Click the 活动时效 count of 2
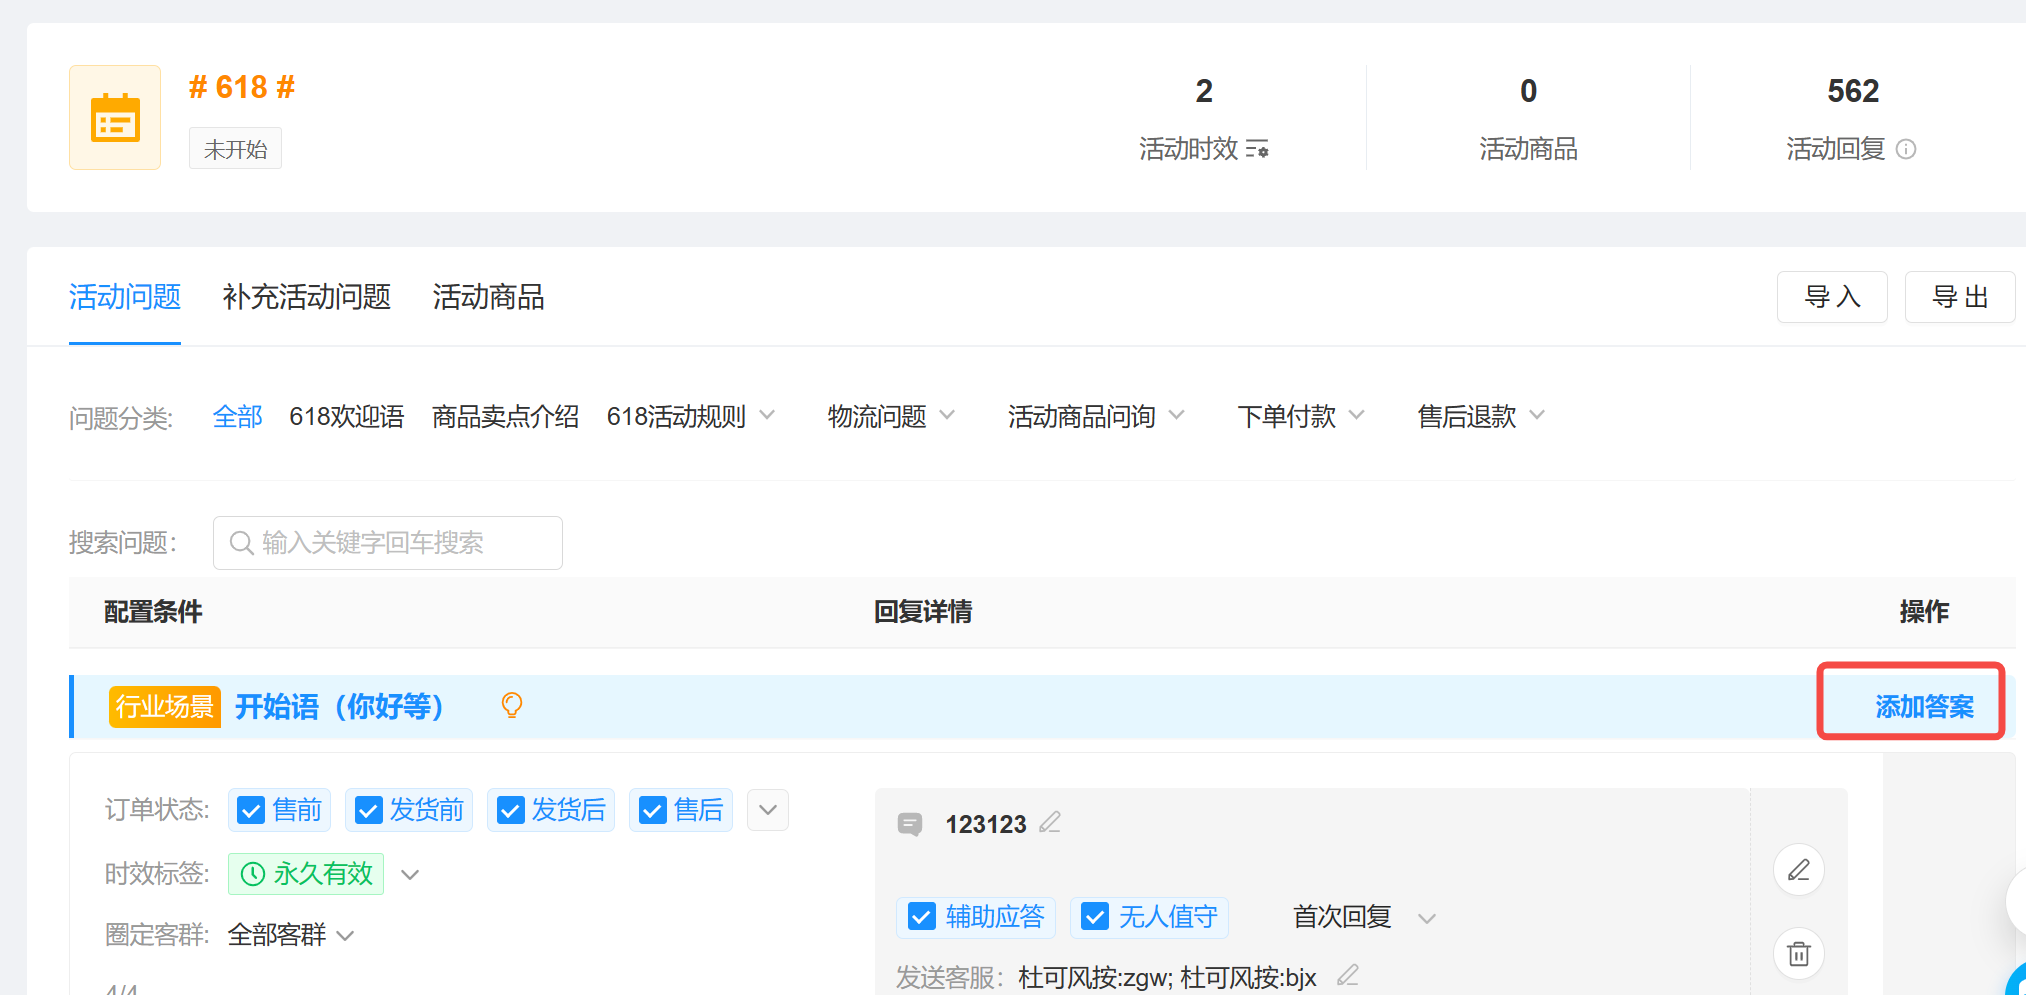This screenshot has width=2026, height=995. 1204,91
